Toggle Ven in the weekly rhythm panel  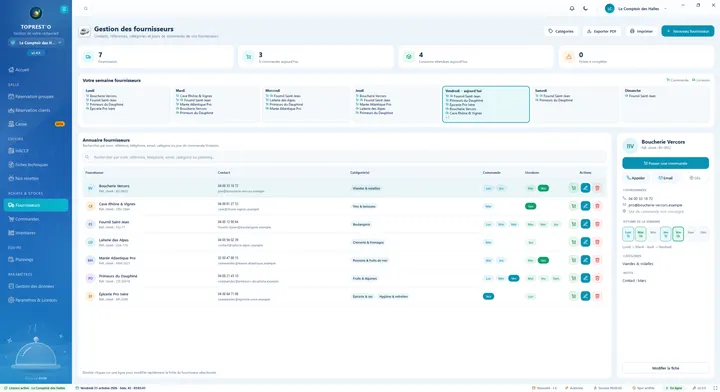[x=678, y=234]
